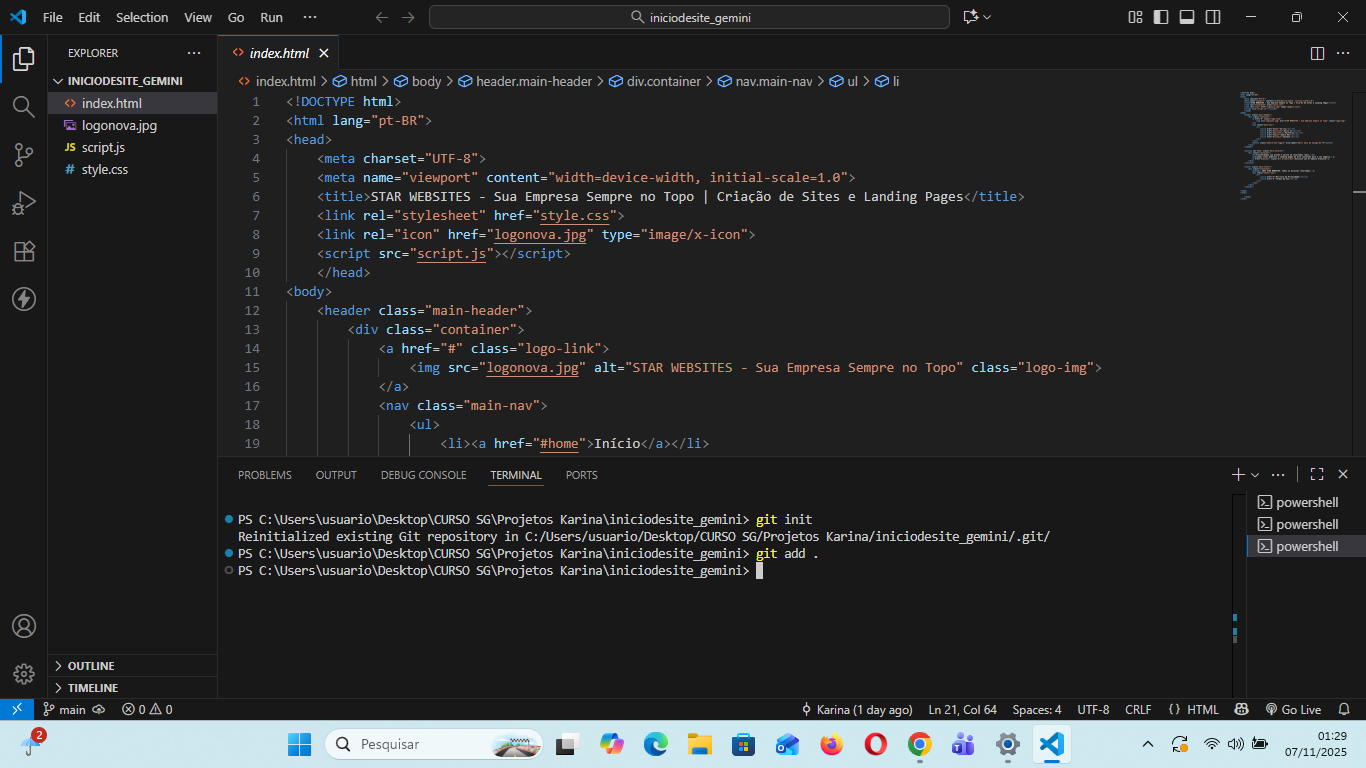The image size is (1366, 768).
Task: Start Go Live server from status bar
Action: pos(1293,709)
